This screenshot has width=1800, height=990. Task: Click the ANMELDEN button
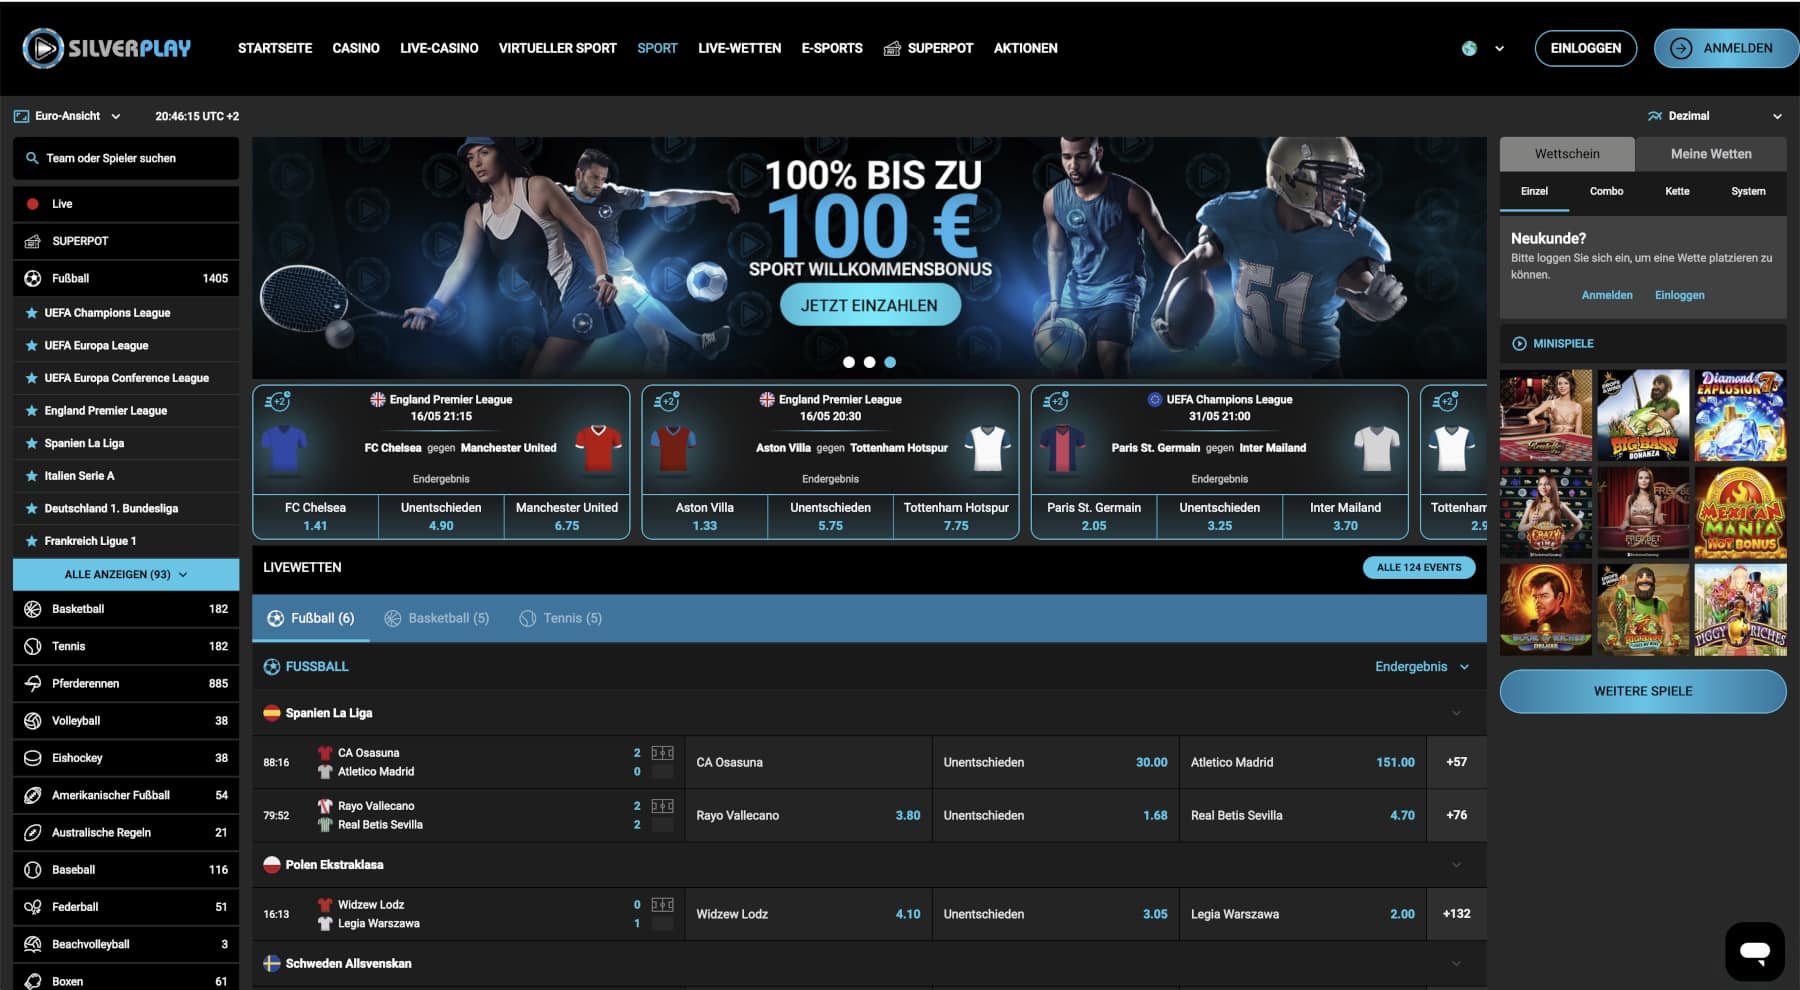1725,48
